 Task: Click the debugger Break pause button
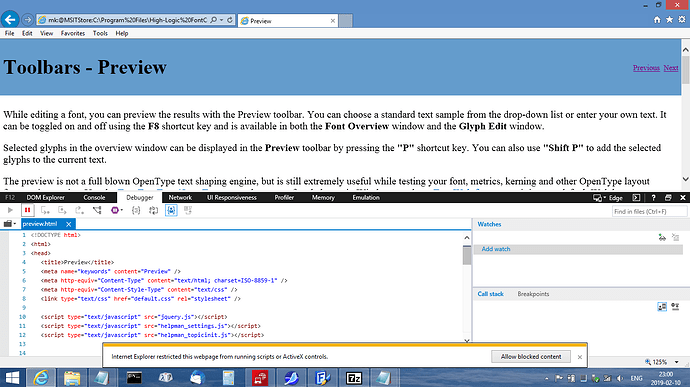point(27,210)
